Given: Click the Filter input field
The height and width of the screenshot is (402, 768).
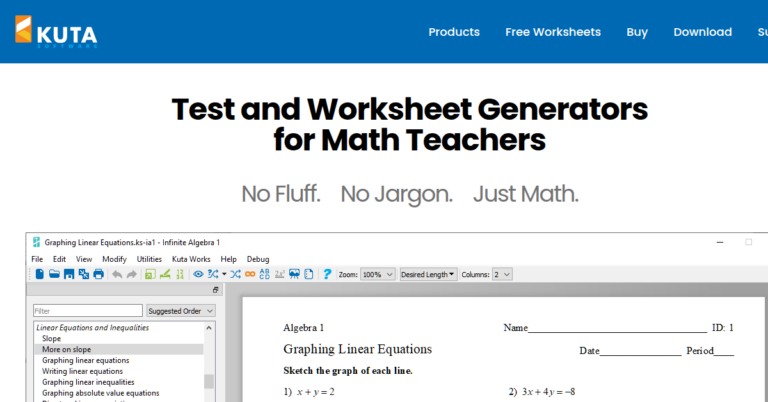Looking at the screenshot, I should click(88, 311).
